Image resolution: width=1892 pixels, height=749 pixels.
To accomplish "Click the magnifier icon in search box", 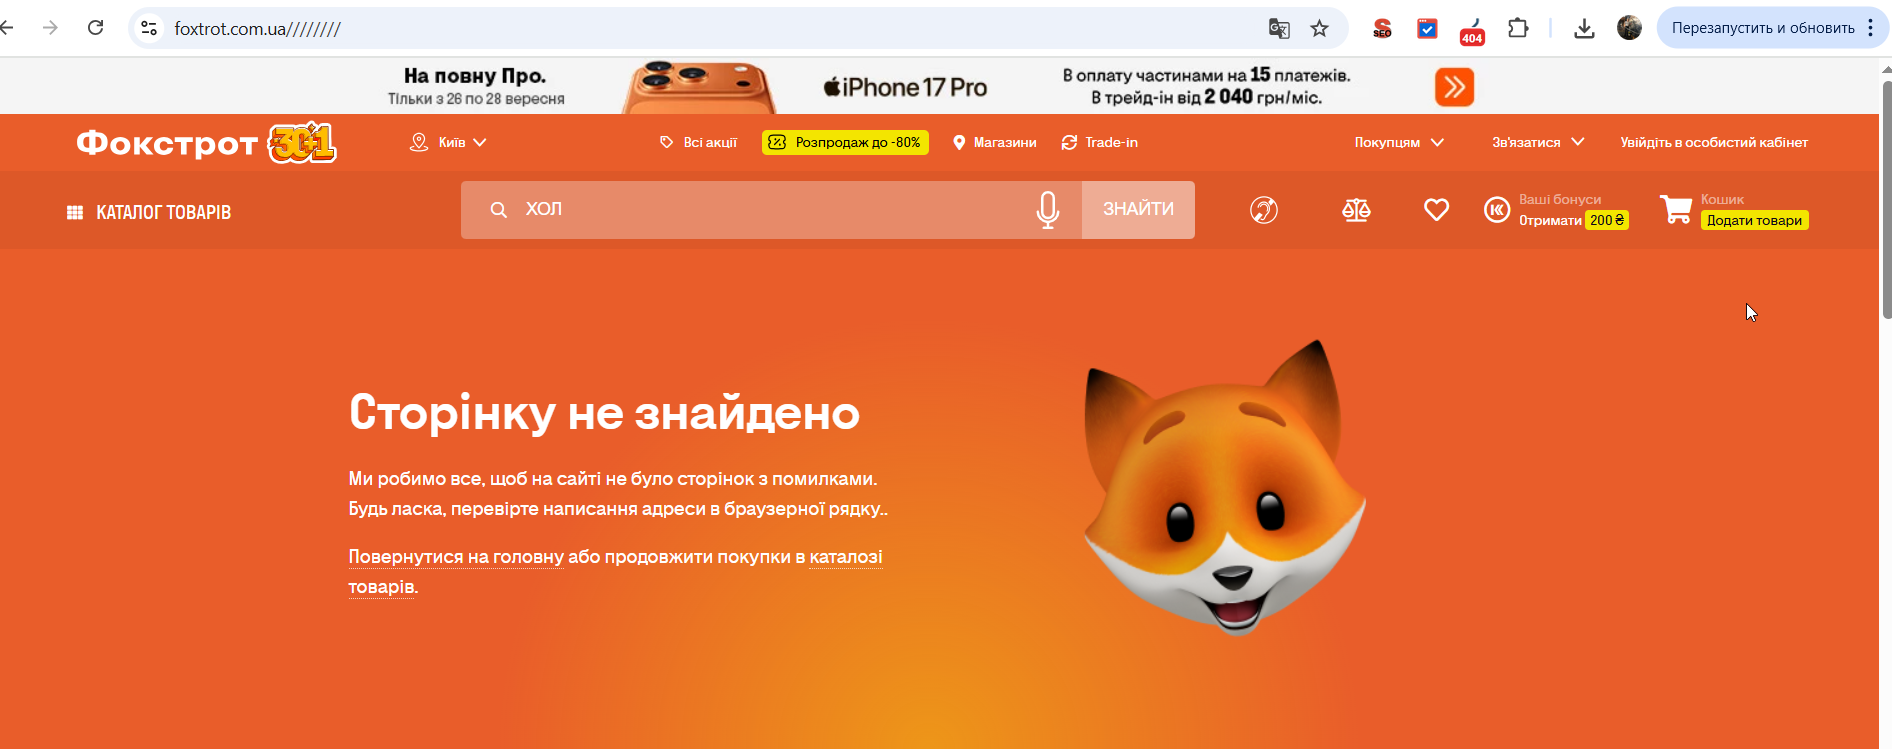I will (x=498, y=210).
